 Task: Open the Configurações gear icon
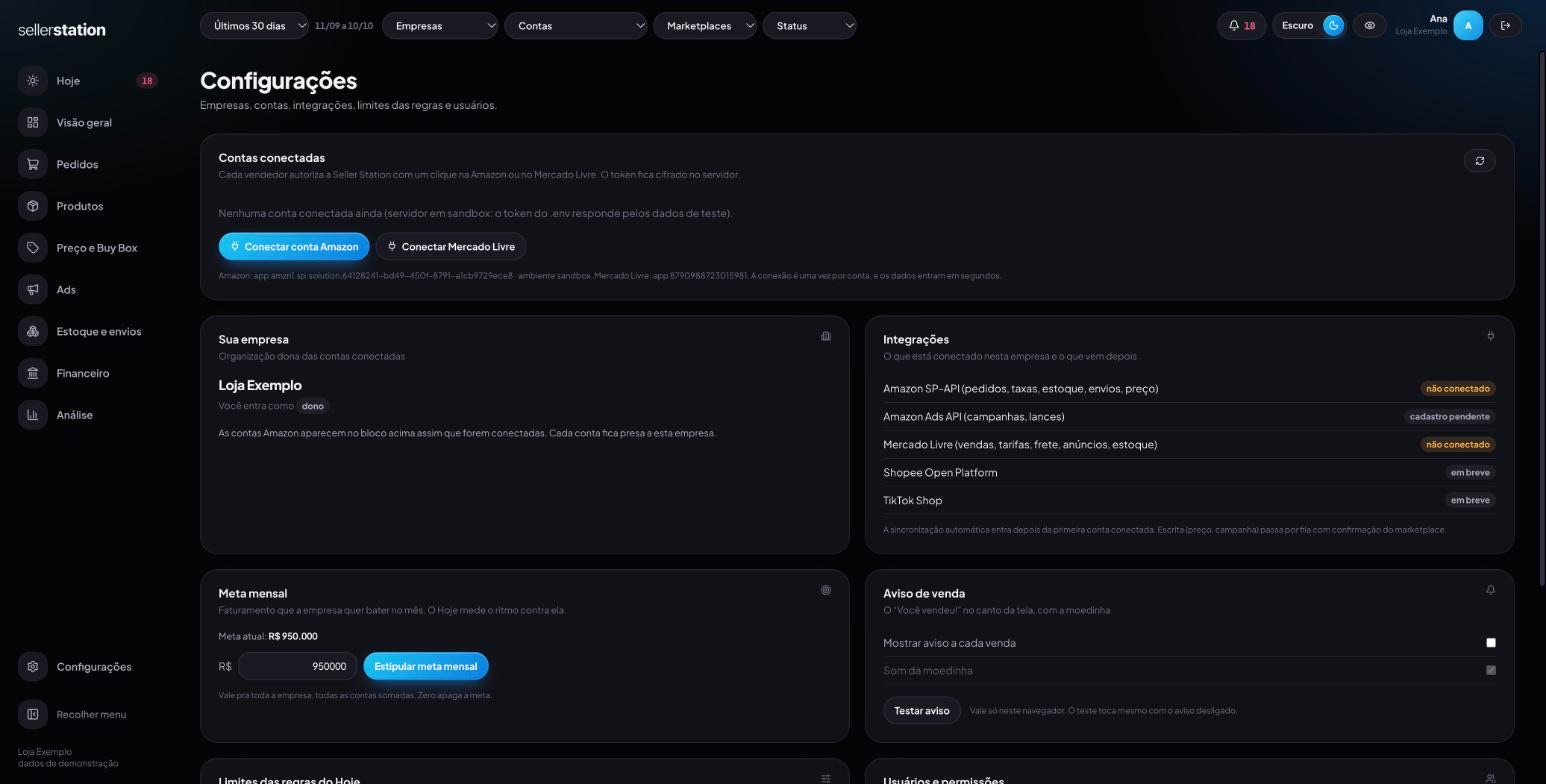(33, 667)
